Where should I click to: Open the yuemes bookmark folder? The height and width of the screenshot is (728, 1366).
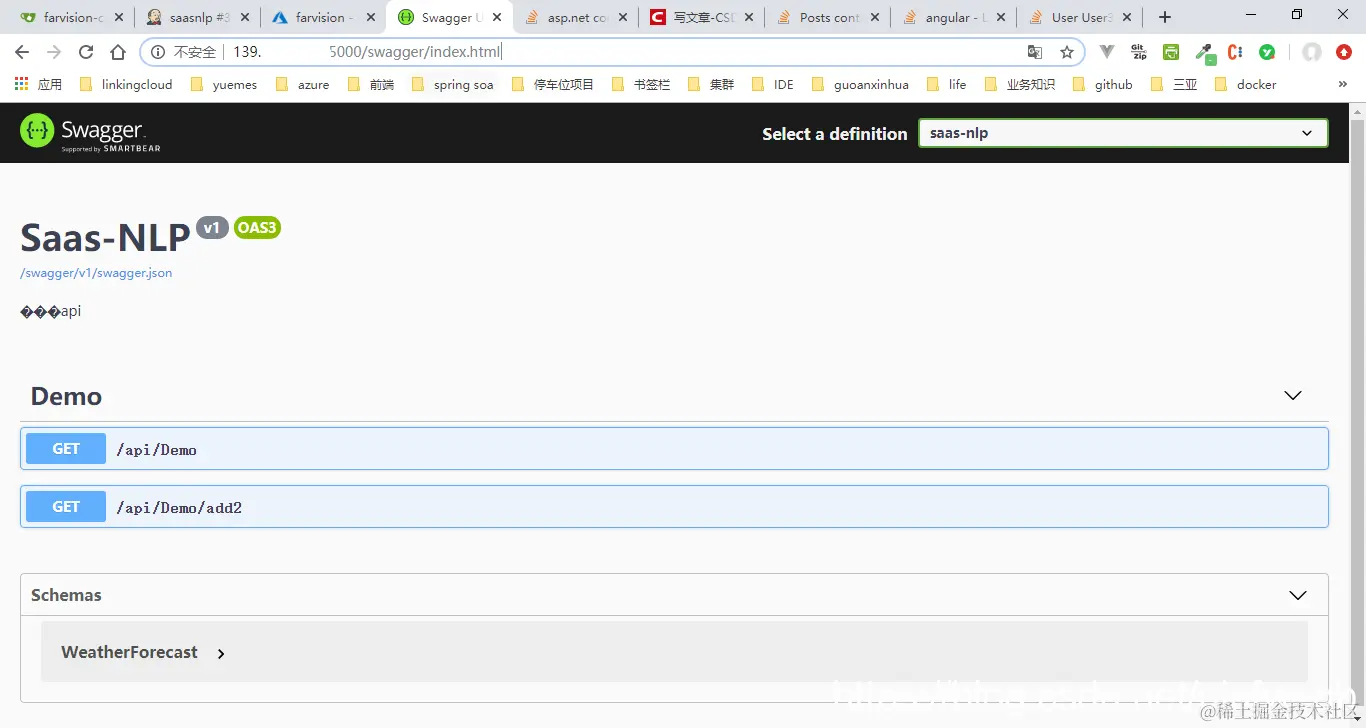(223, 84)
